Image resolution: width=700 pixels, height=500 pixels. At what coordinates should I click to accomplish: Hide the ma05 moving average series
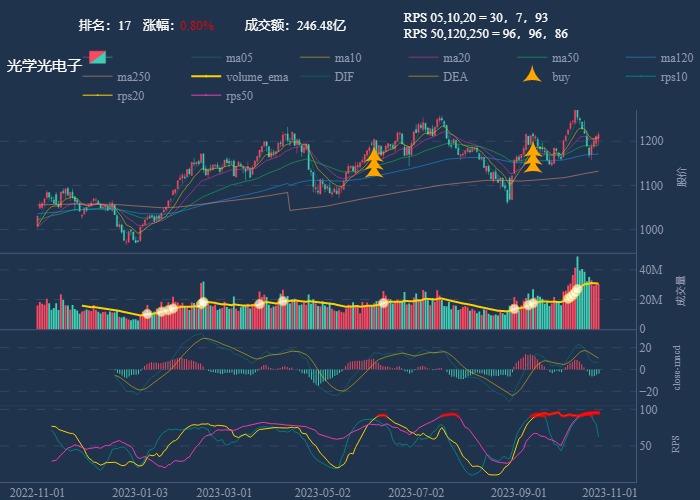click(x=206, y=58)
